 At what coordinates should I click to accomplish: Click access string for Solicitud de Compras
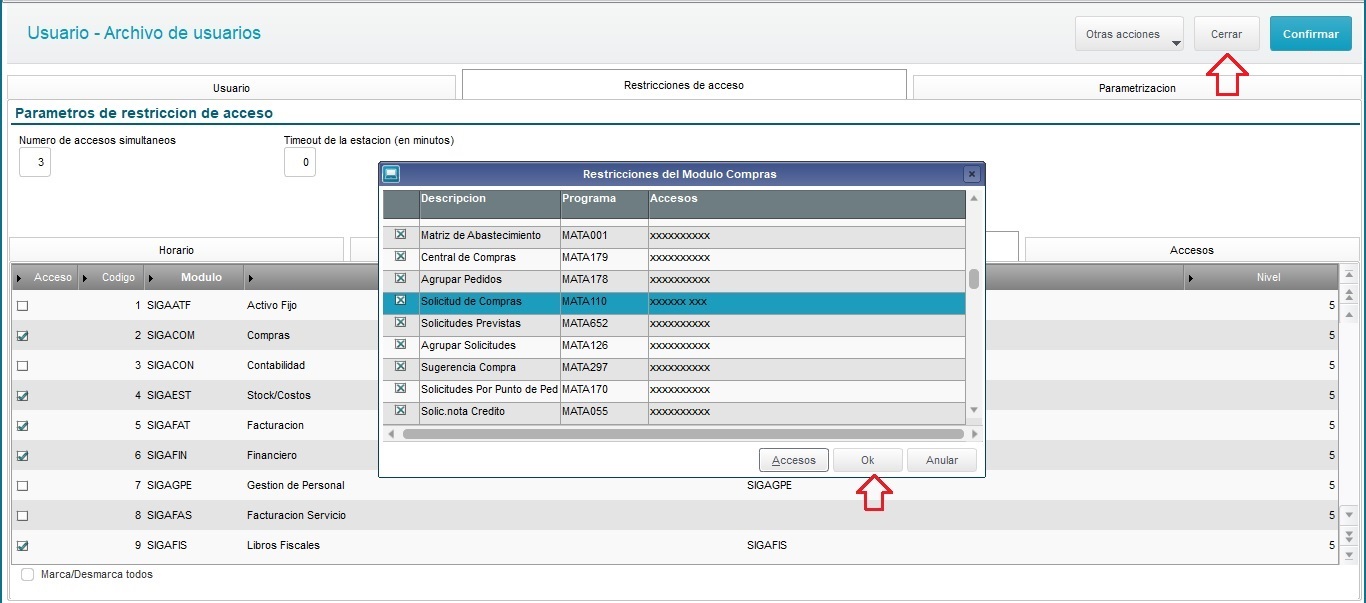[678, 301]
